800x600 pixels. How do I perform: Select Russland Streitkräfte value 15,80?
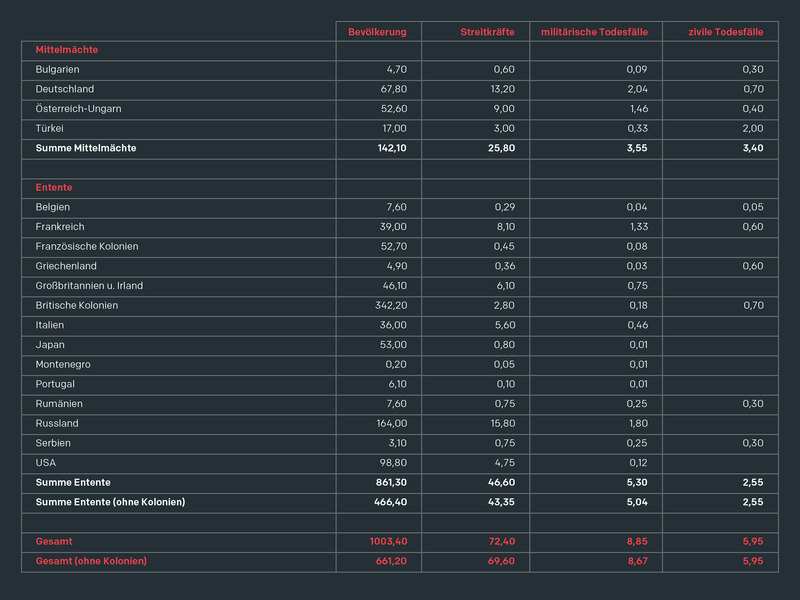click(x=503, y=423)
